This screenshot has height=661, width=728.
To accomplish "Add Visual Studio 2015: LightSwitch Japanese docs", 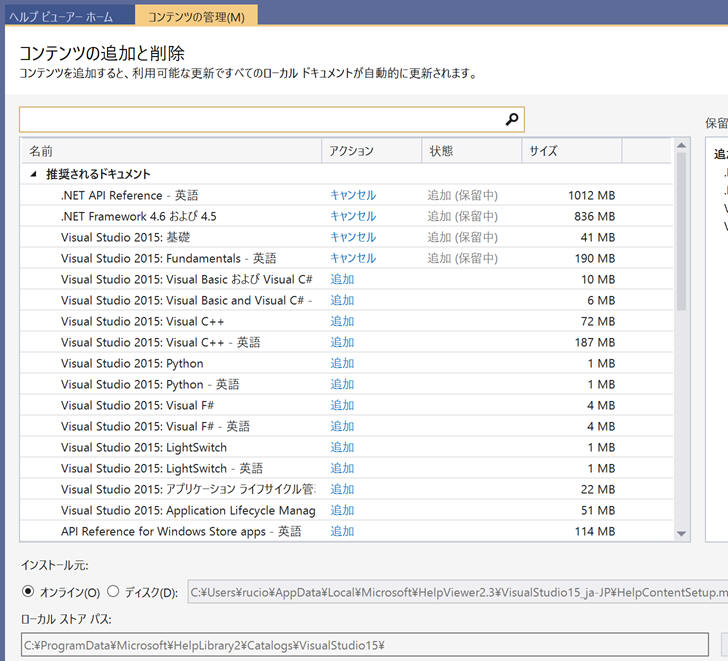I will (x=342, y=447).
